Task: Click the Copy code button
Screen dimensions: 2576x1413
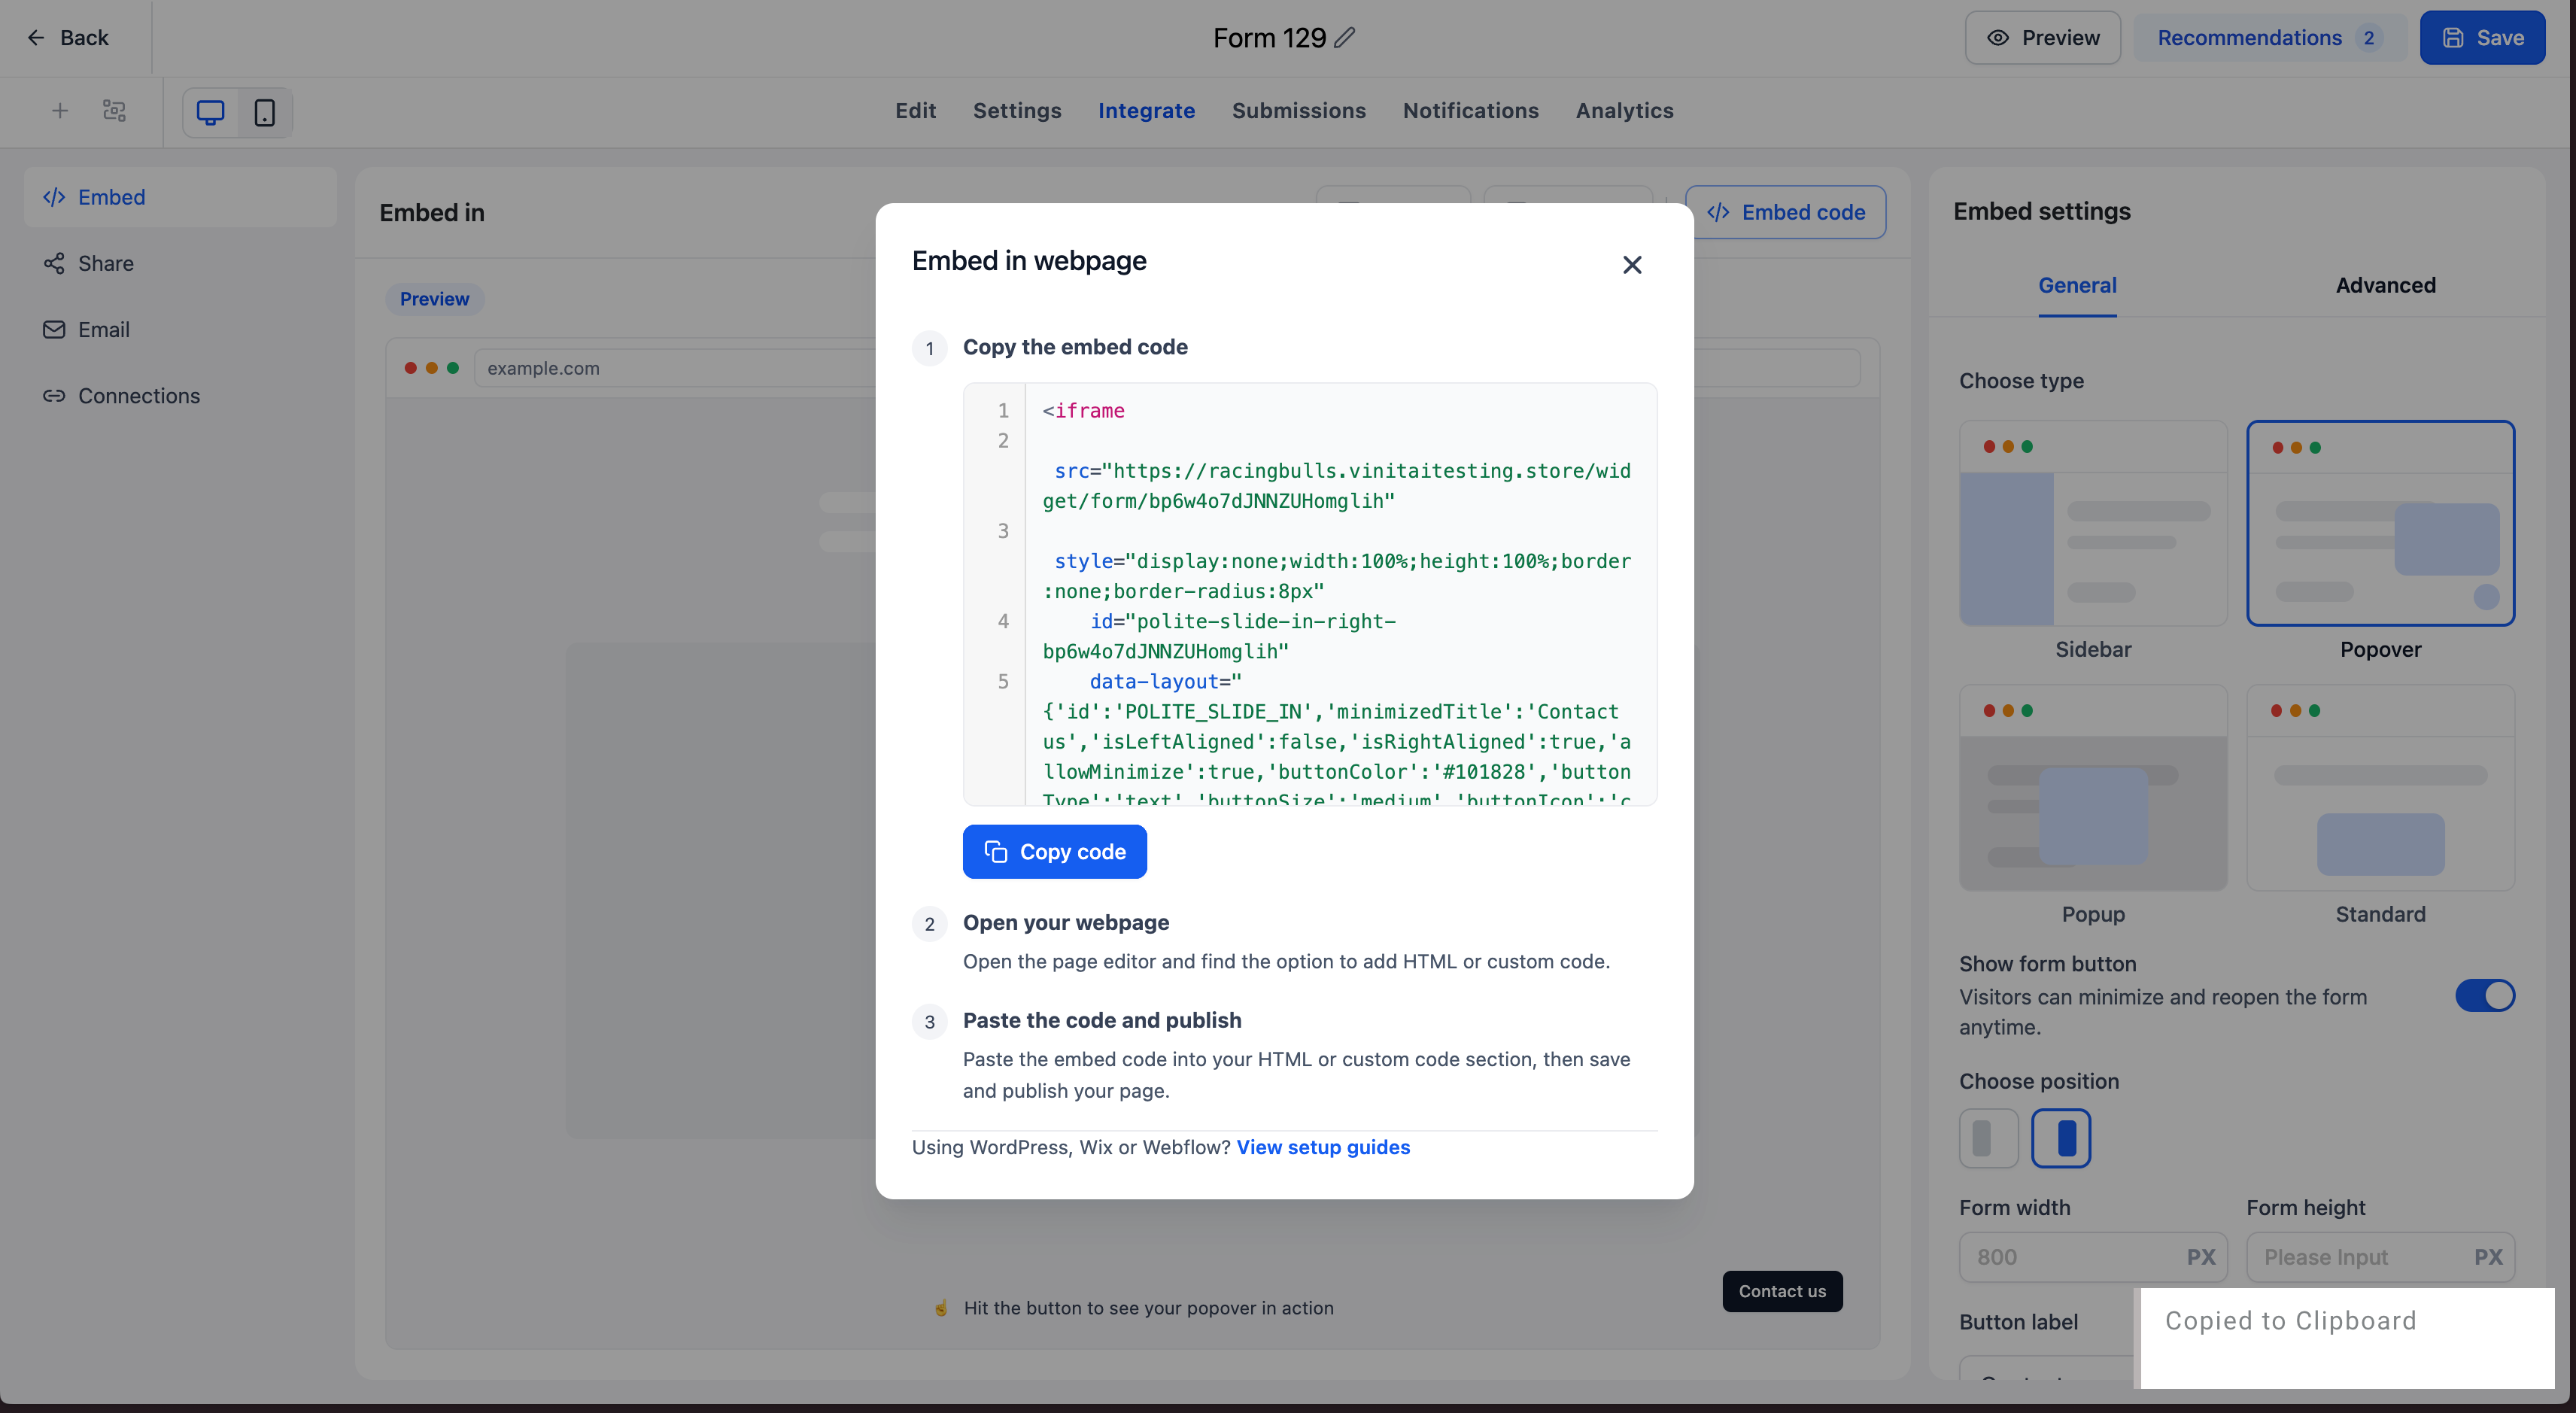Action: 1054,852
